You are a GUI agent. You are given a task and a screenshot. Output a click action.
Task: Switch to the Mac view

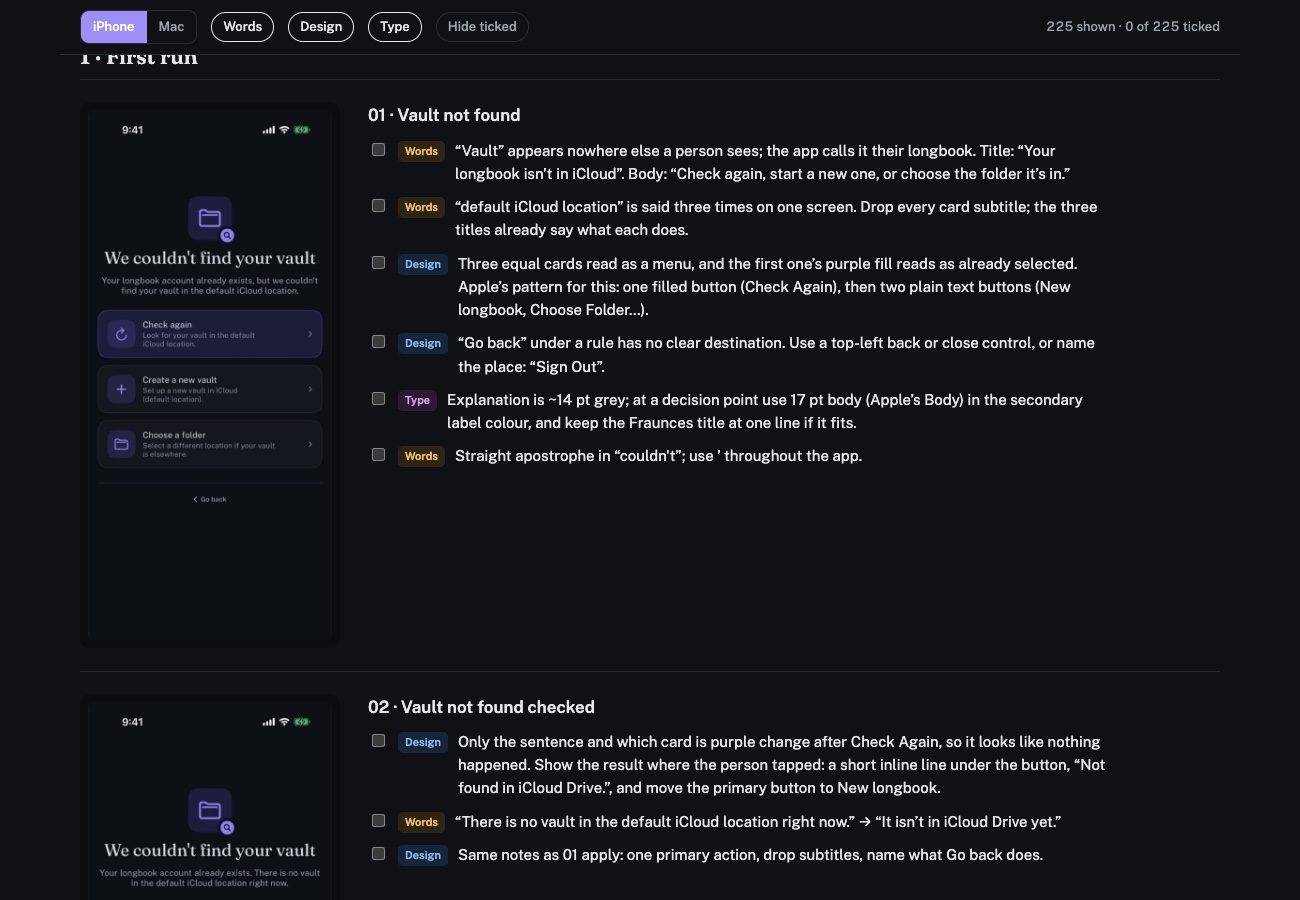171,27
